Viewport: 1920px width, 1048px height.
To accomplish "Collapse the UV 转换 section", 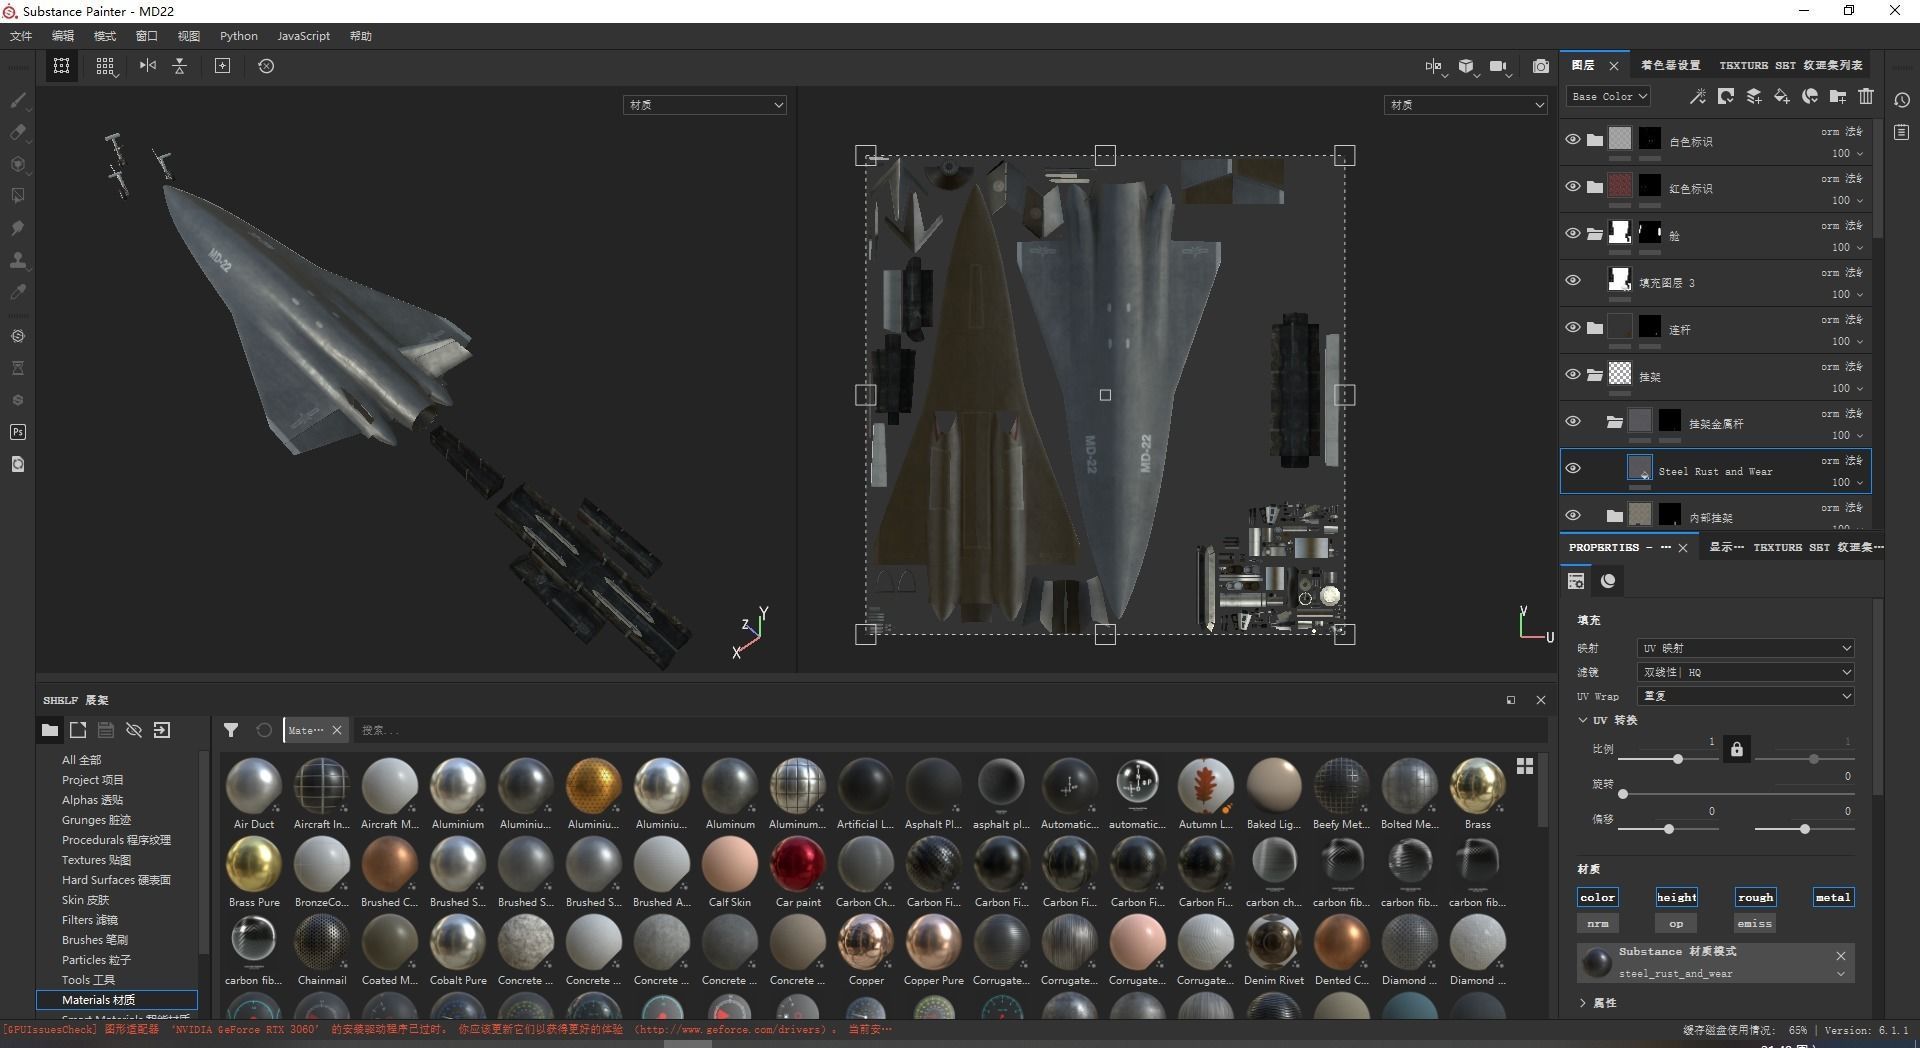I will [x=1583, y=720].
